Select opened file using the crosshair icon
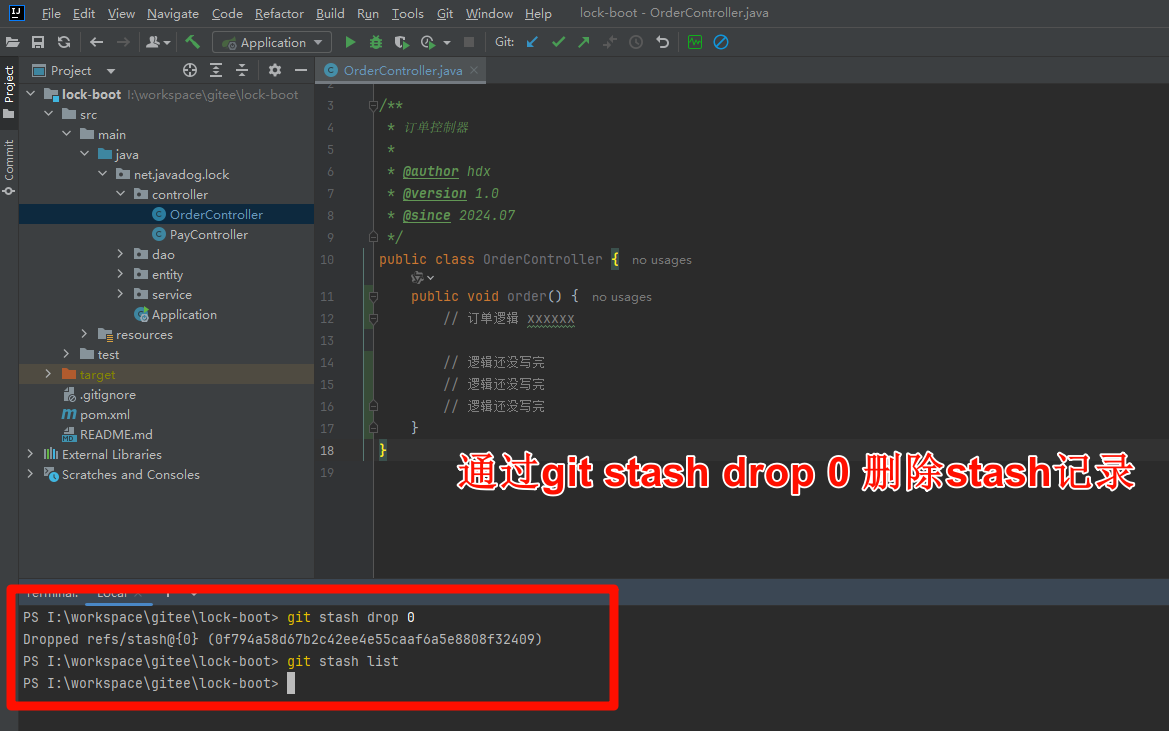The height and width of the screenshot is (731, 1169). pos(189,70)
